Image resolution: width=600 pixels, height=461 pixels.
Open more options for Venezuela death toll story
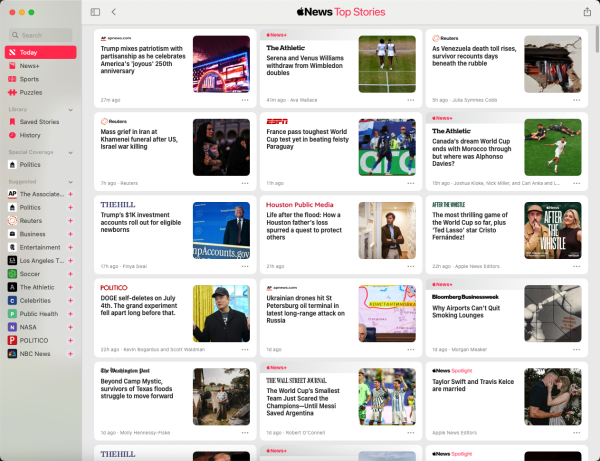576,100
